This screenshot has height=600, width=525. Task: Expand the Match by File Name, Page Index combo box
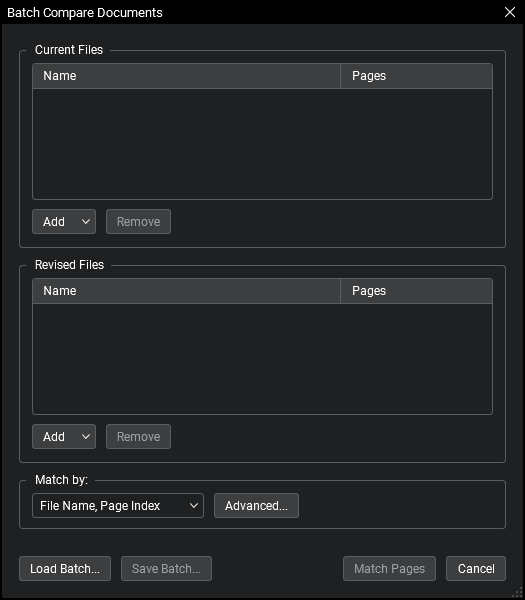[118, 505]
